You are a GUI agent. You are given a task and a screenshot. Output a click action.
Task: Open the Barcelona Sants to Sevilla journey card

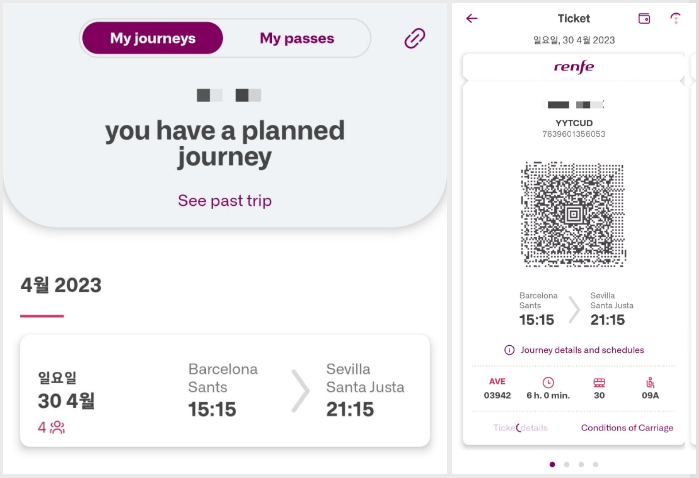click(x=225, y=391)
